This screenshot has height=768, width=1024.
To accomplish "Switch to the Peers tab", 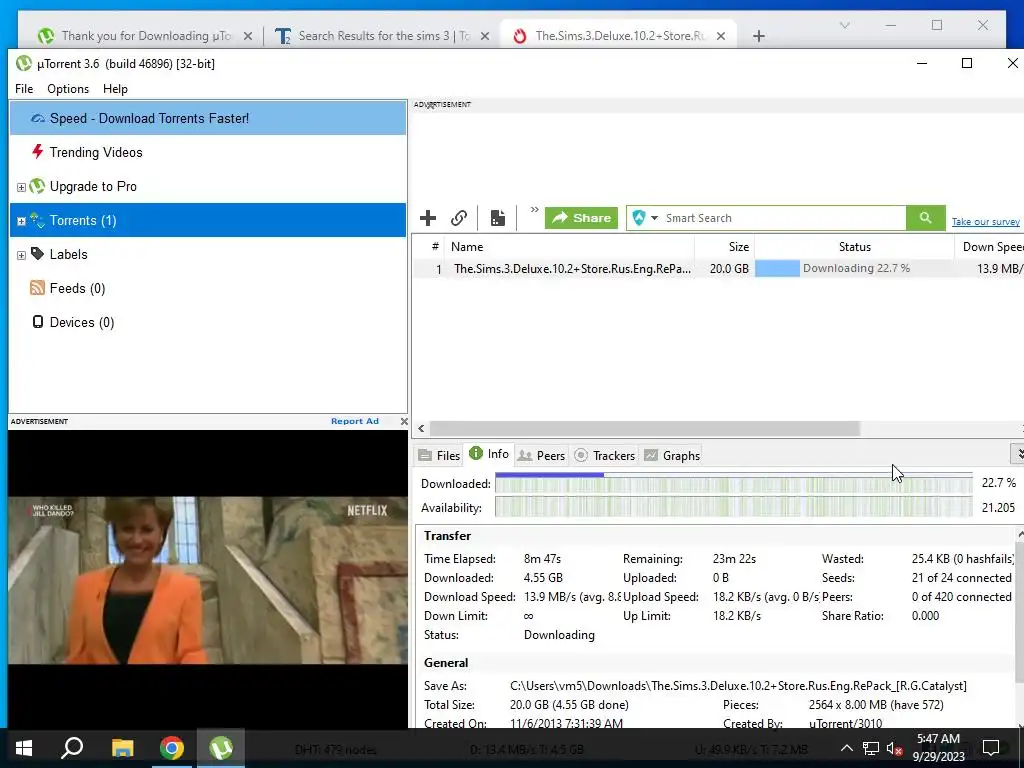I will [541, 455].
